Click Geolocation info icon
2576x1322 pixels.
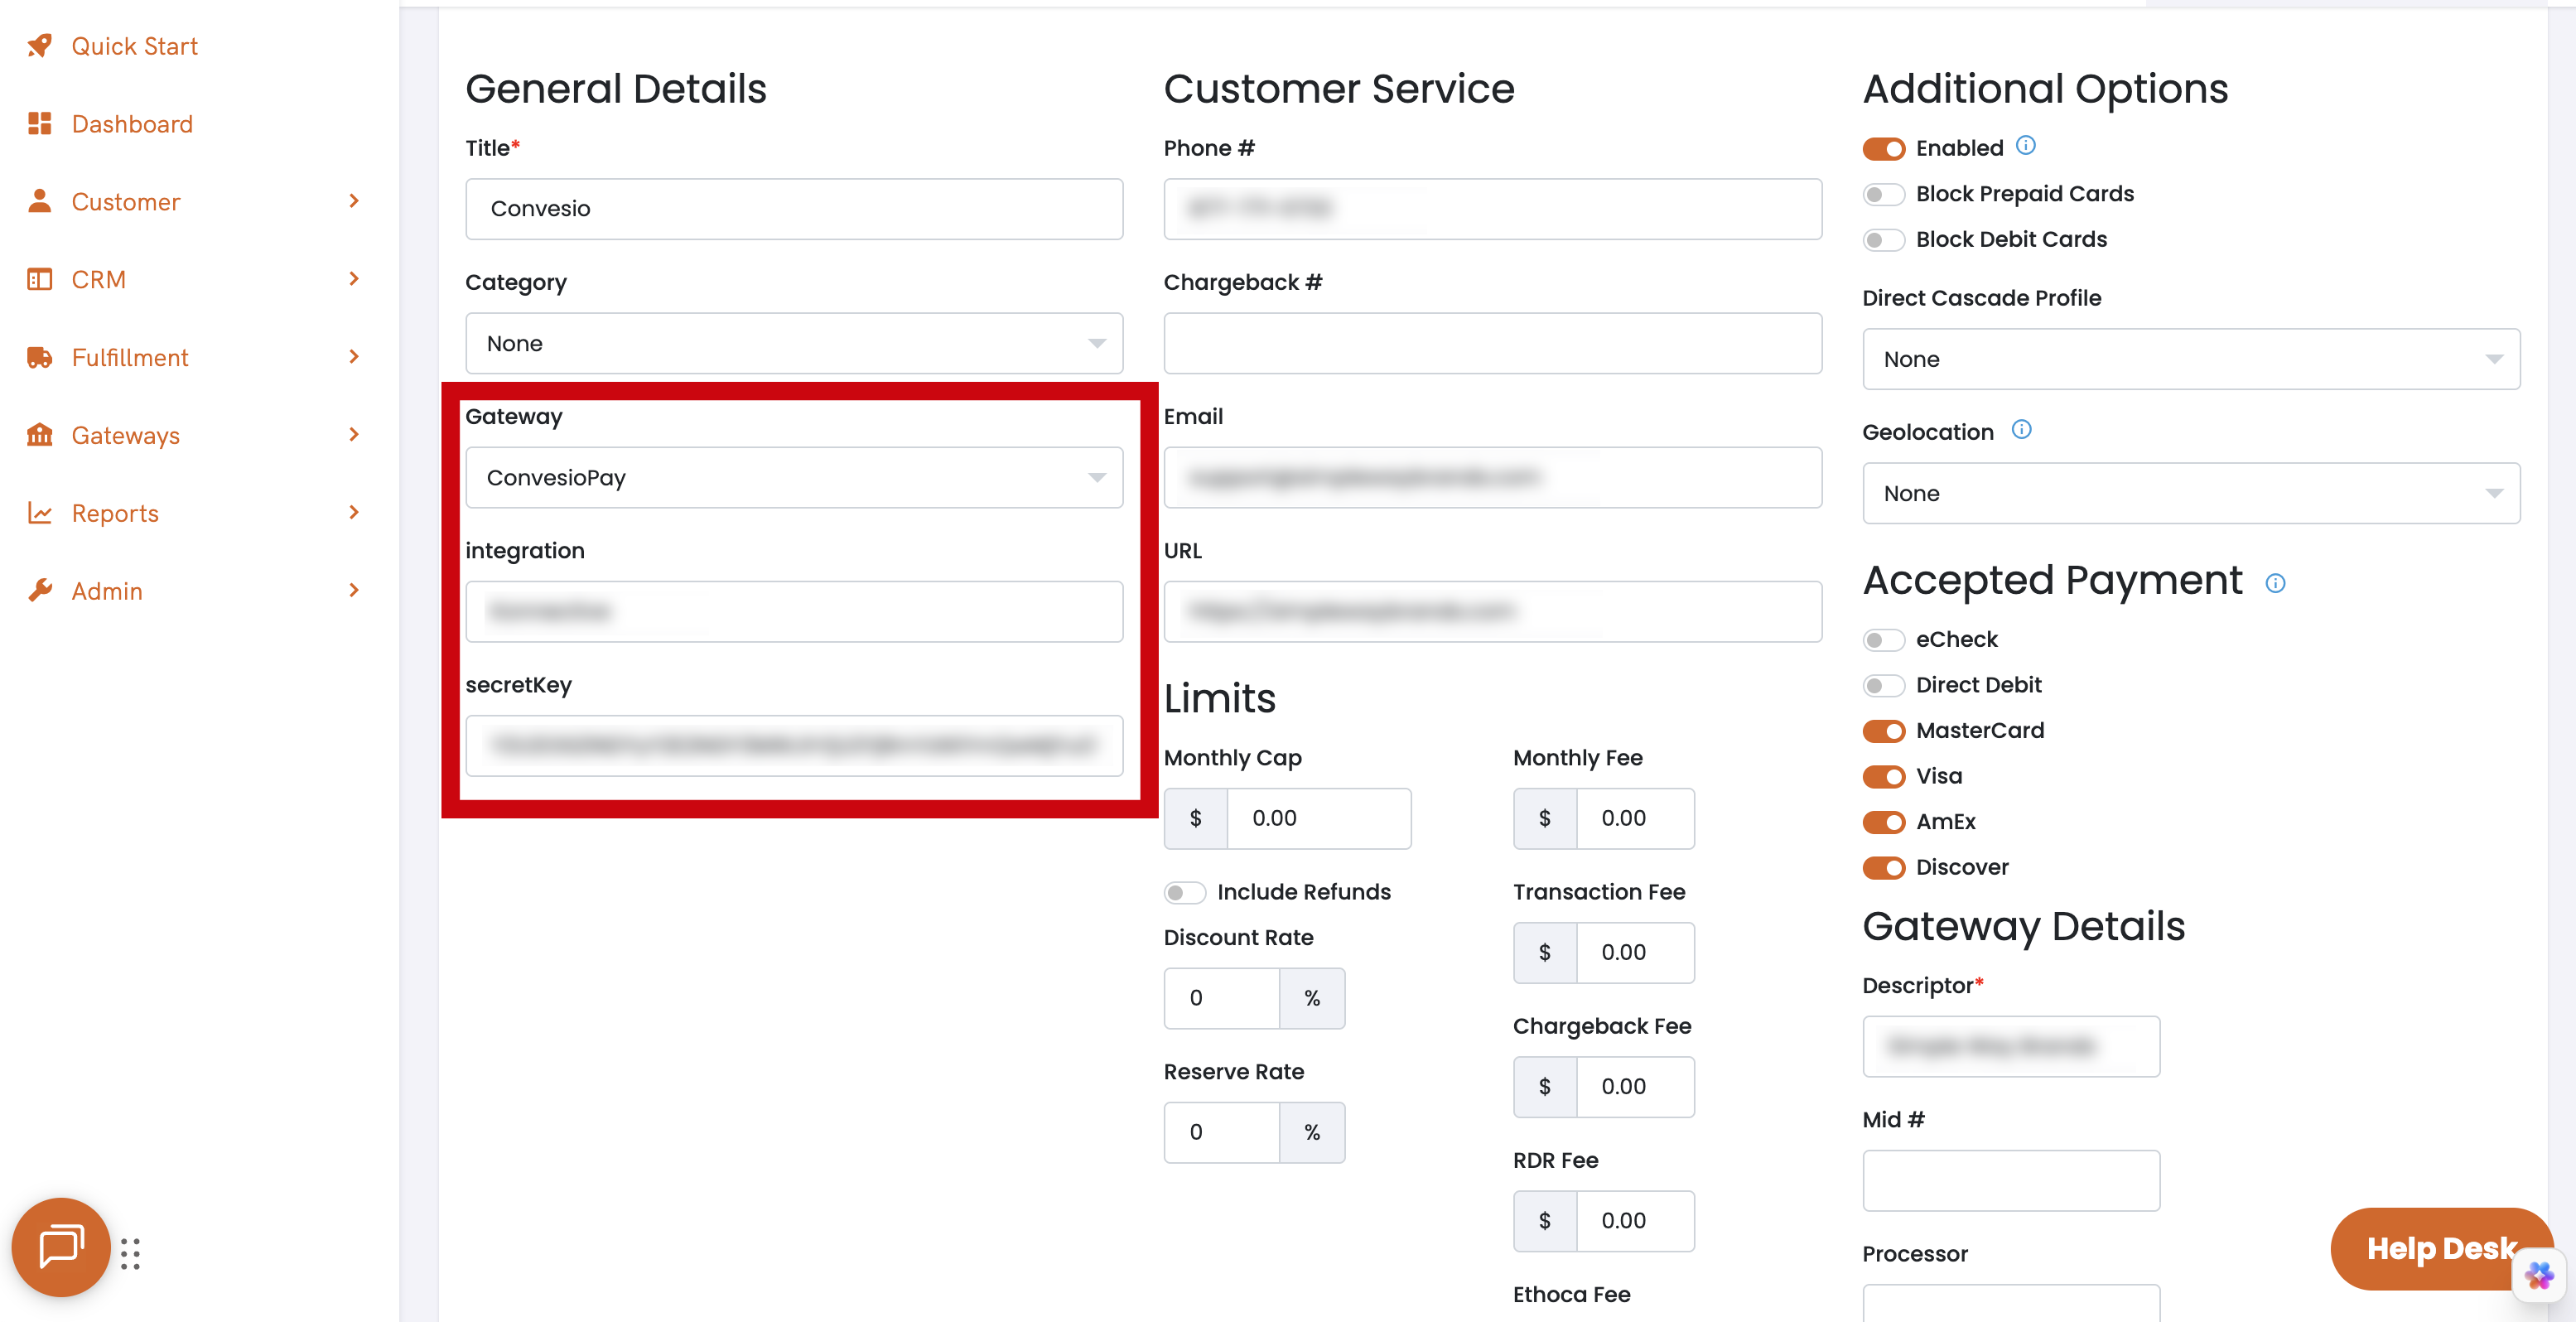click(2021, 430)
